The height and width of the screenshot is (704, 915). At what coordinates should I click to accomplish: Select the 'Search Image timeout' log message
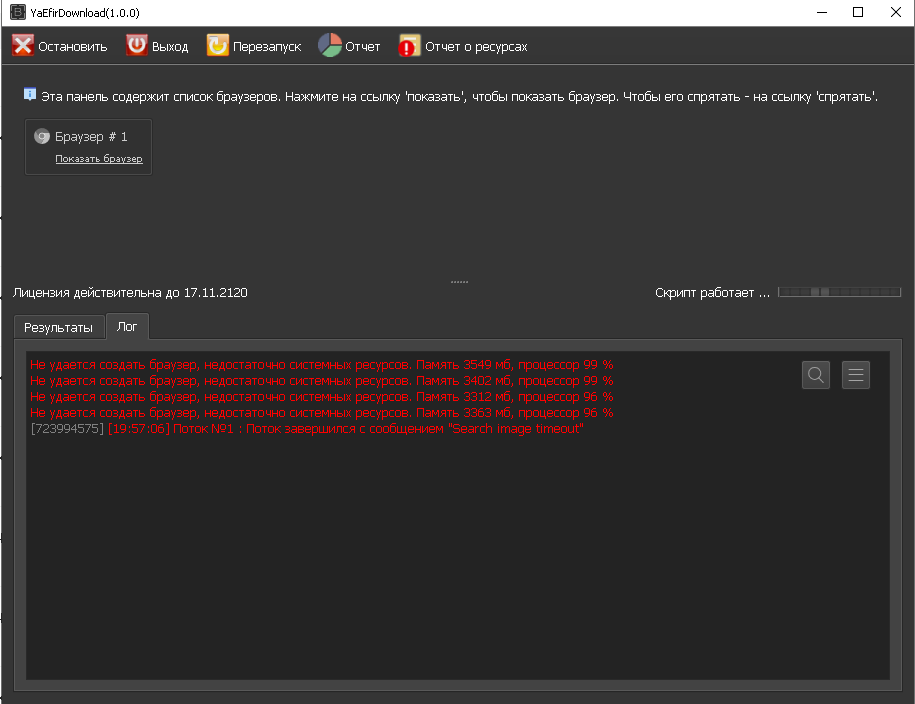[x=516, y=429]
